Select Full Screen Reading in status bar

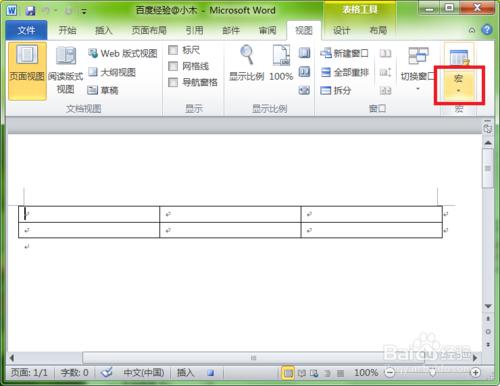[x=302, y=373]
